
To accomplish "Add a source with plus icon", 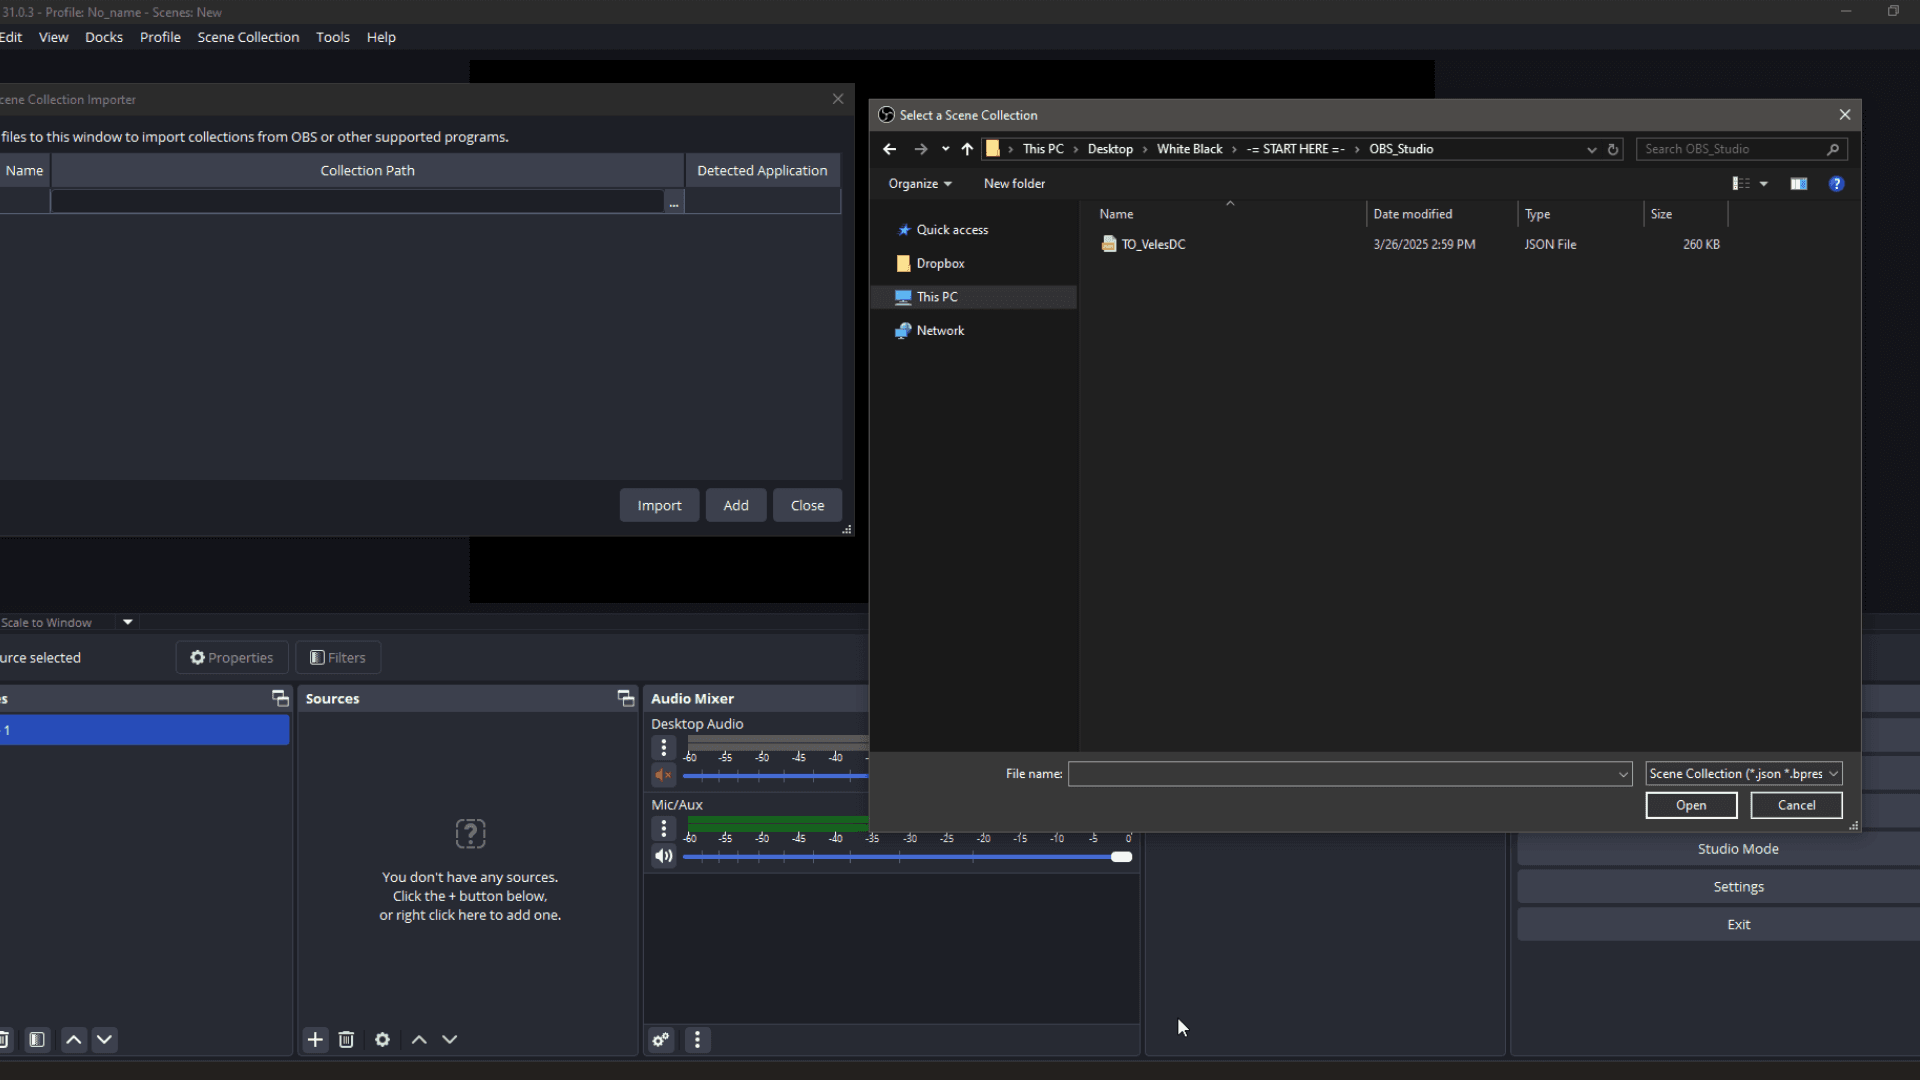I will pyautogui.click(x=315, y=1041).
